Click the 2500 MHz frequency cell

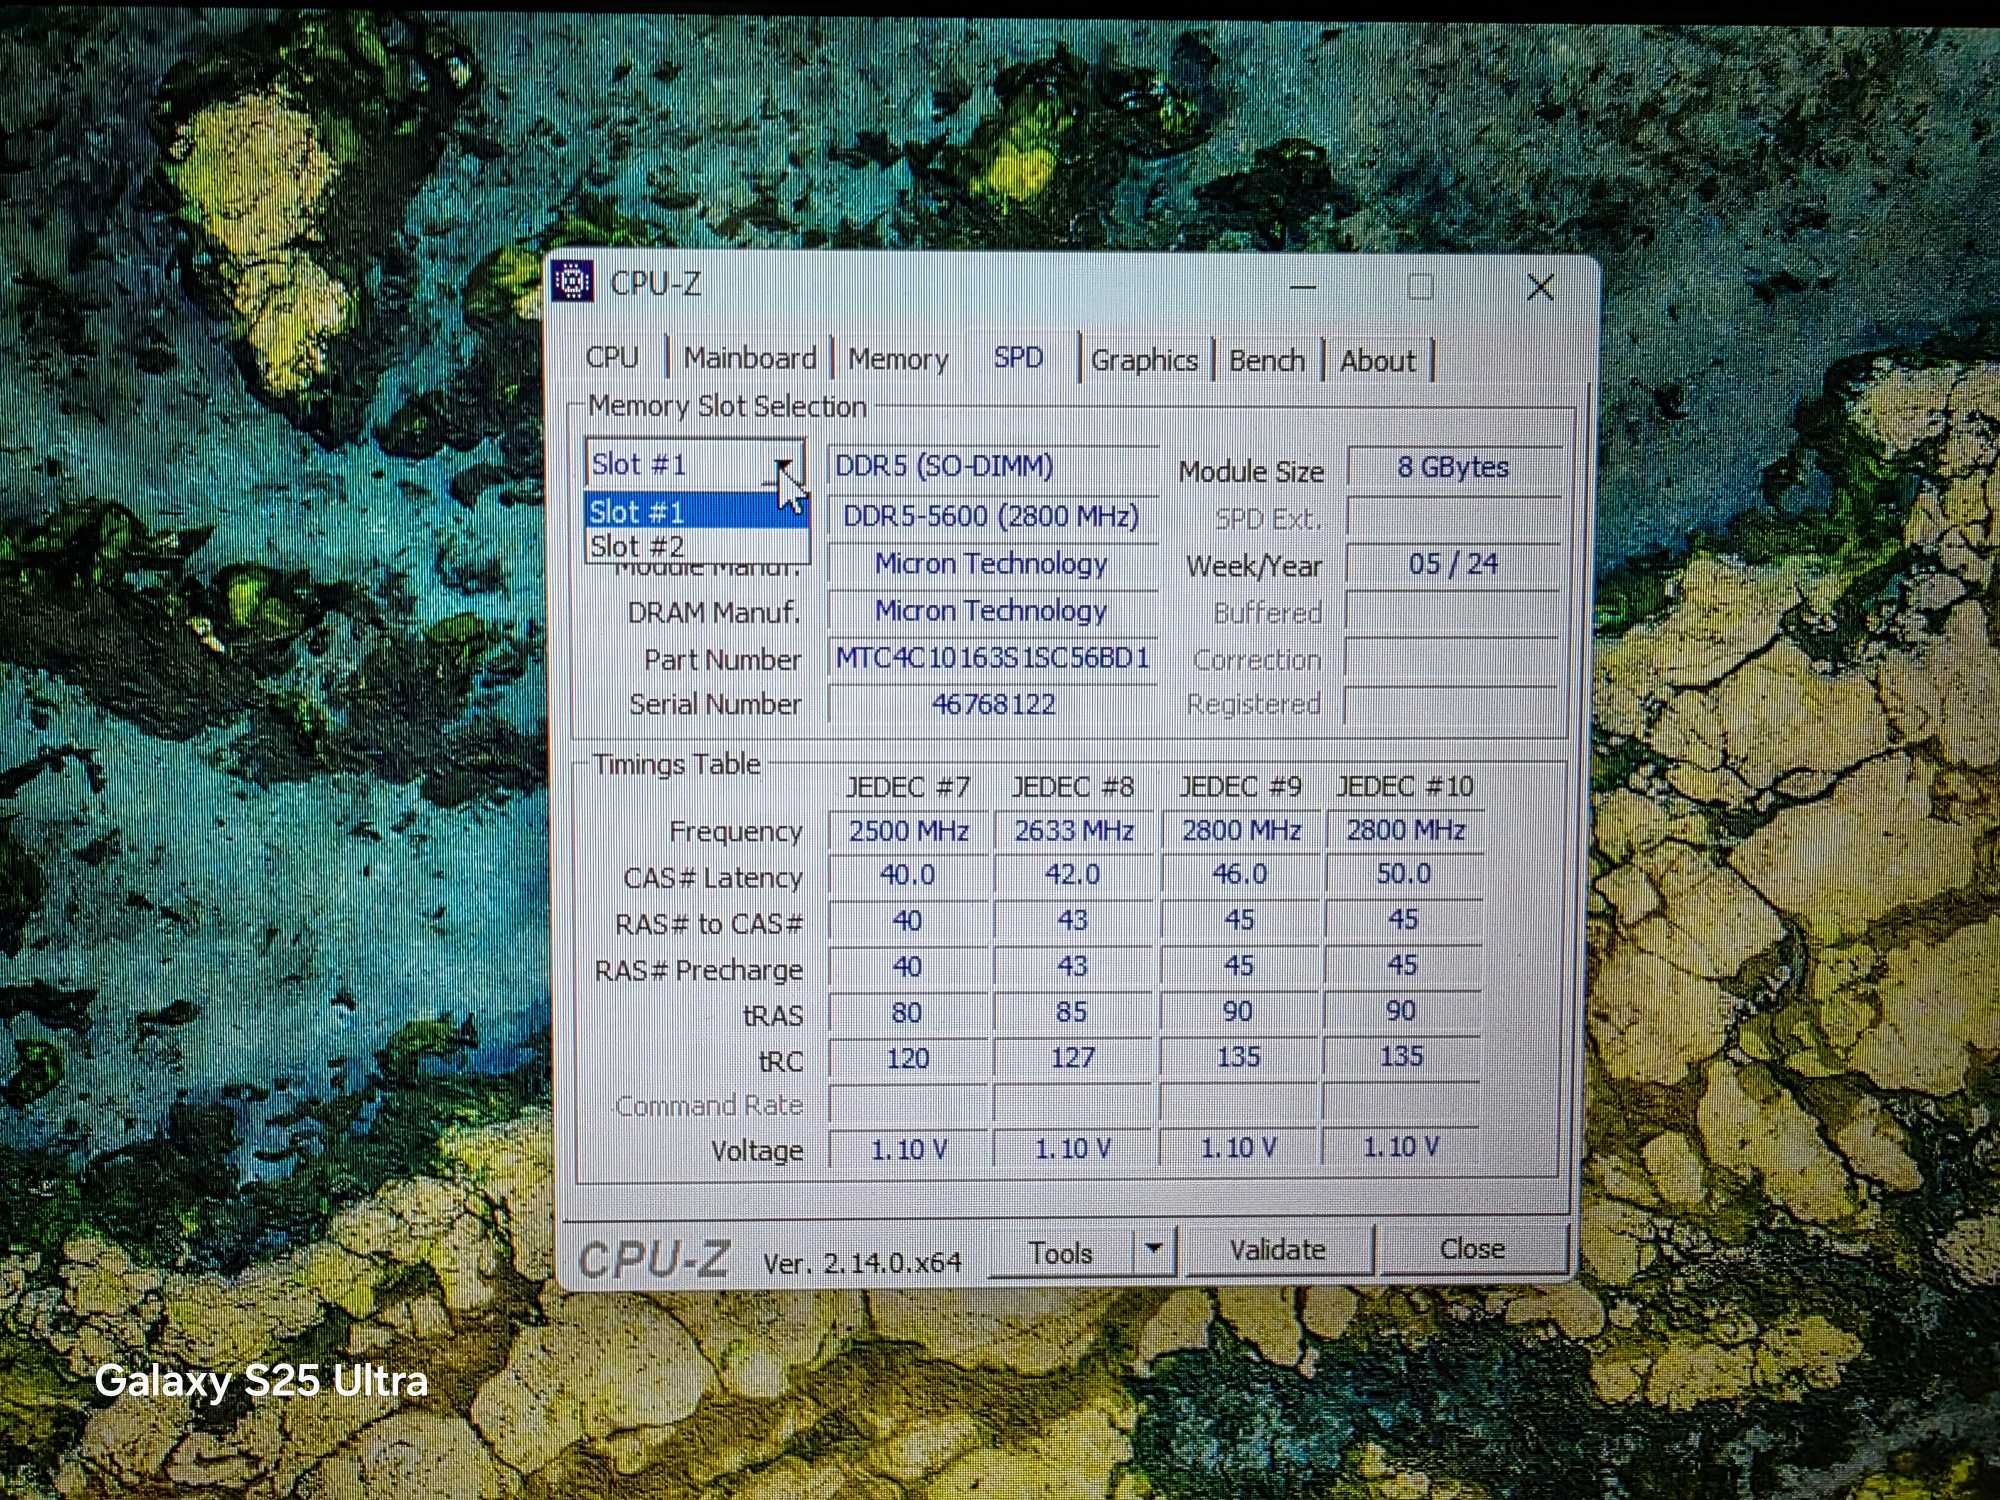pos(908,831)
